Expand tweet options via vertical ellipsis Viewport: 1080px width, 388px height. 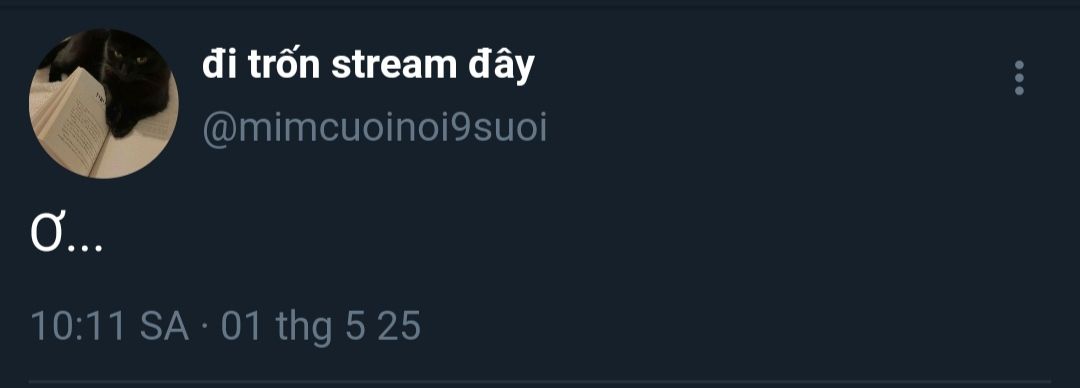1019,78
